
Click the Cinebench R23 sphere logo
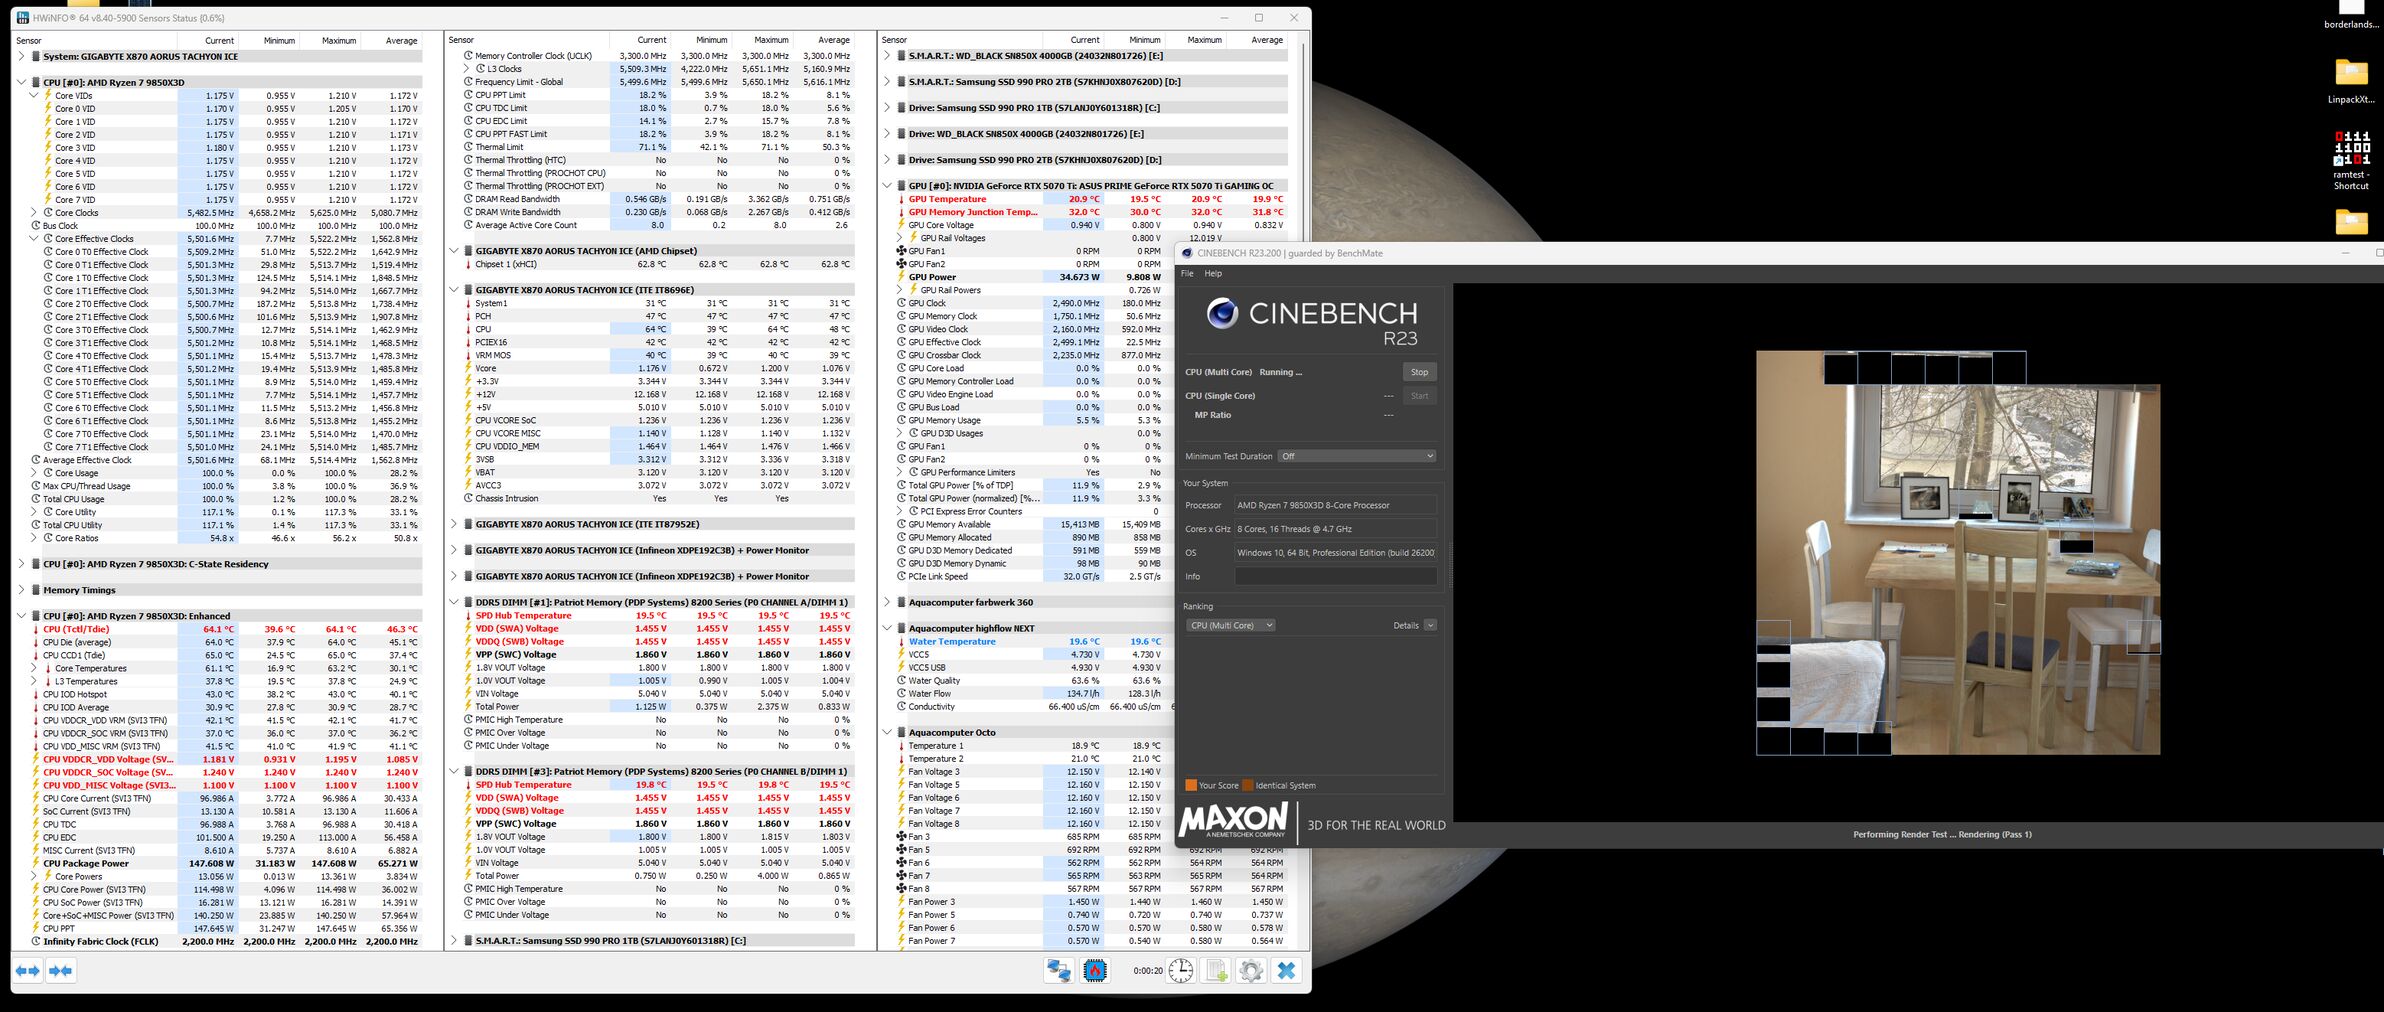tap(1222, 314)
